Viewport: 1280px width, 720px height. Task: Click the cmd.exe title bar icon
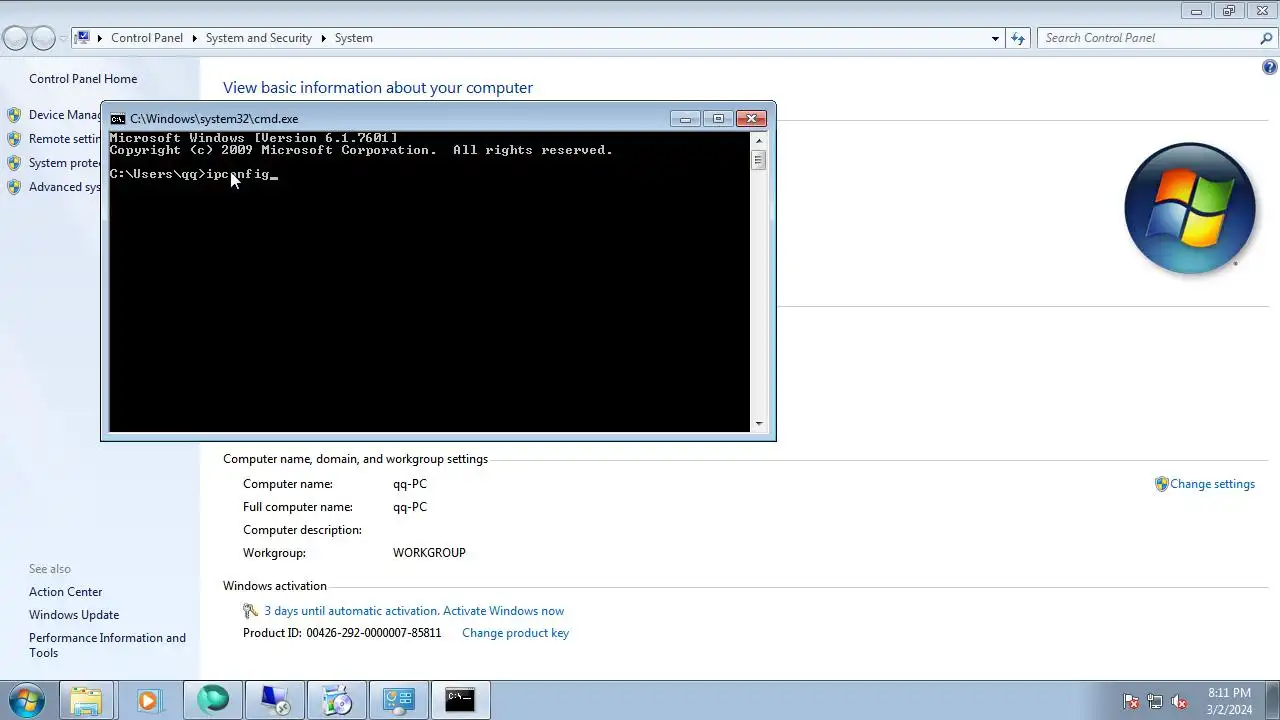tap(118, 118)
